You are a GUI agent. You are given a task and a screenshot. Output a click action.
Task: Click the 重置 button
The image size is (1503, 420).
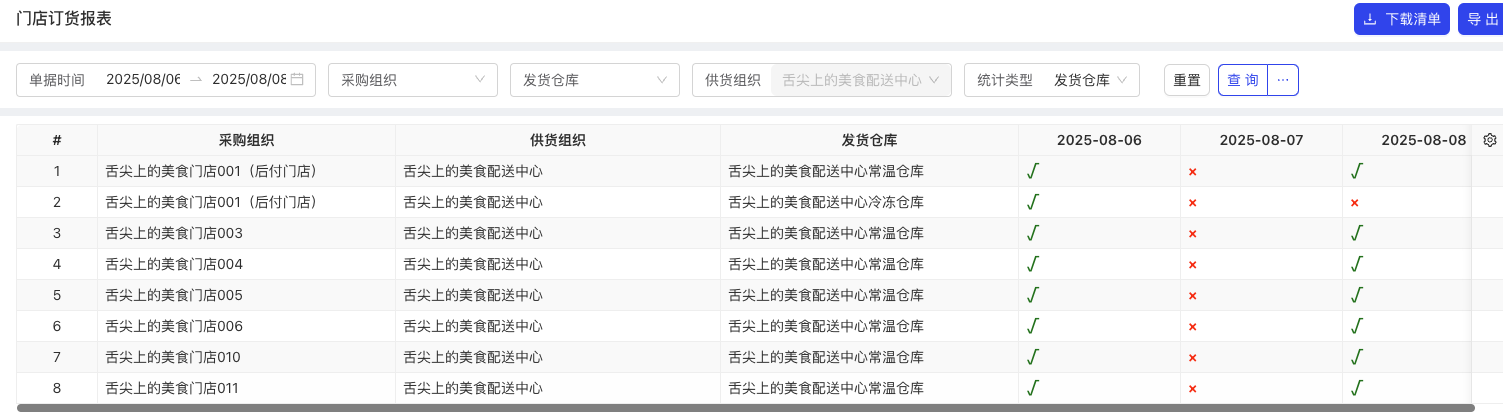coord(1187,80)
